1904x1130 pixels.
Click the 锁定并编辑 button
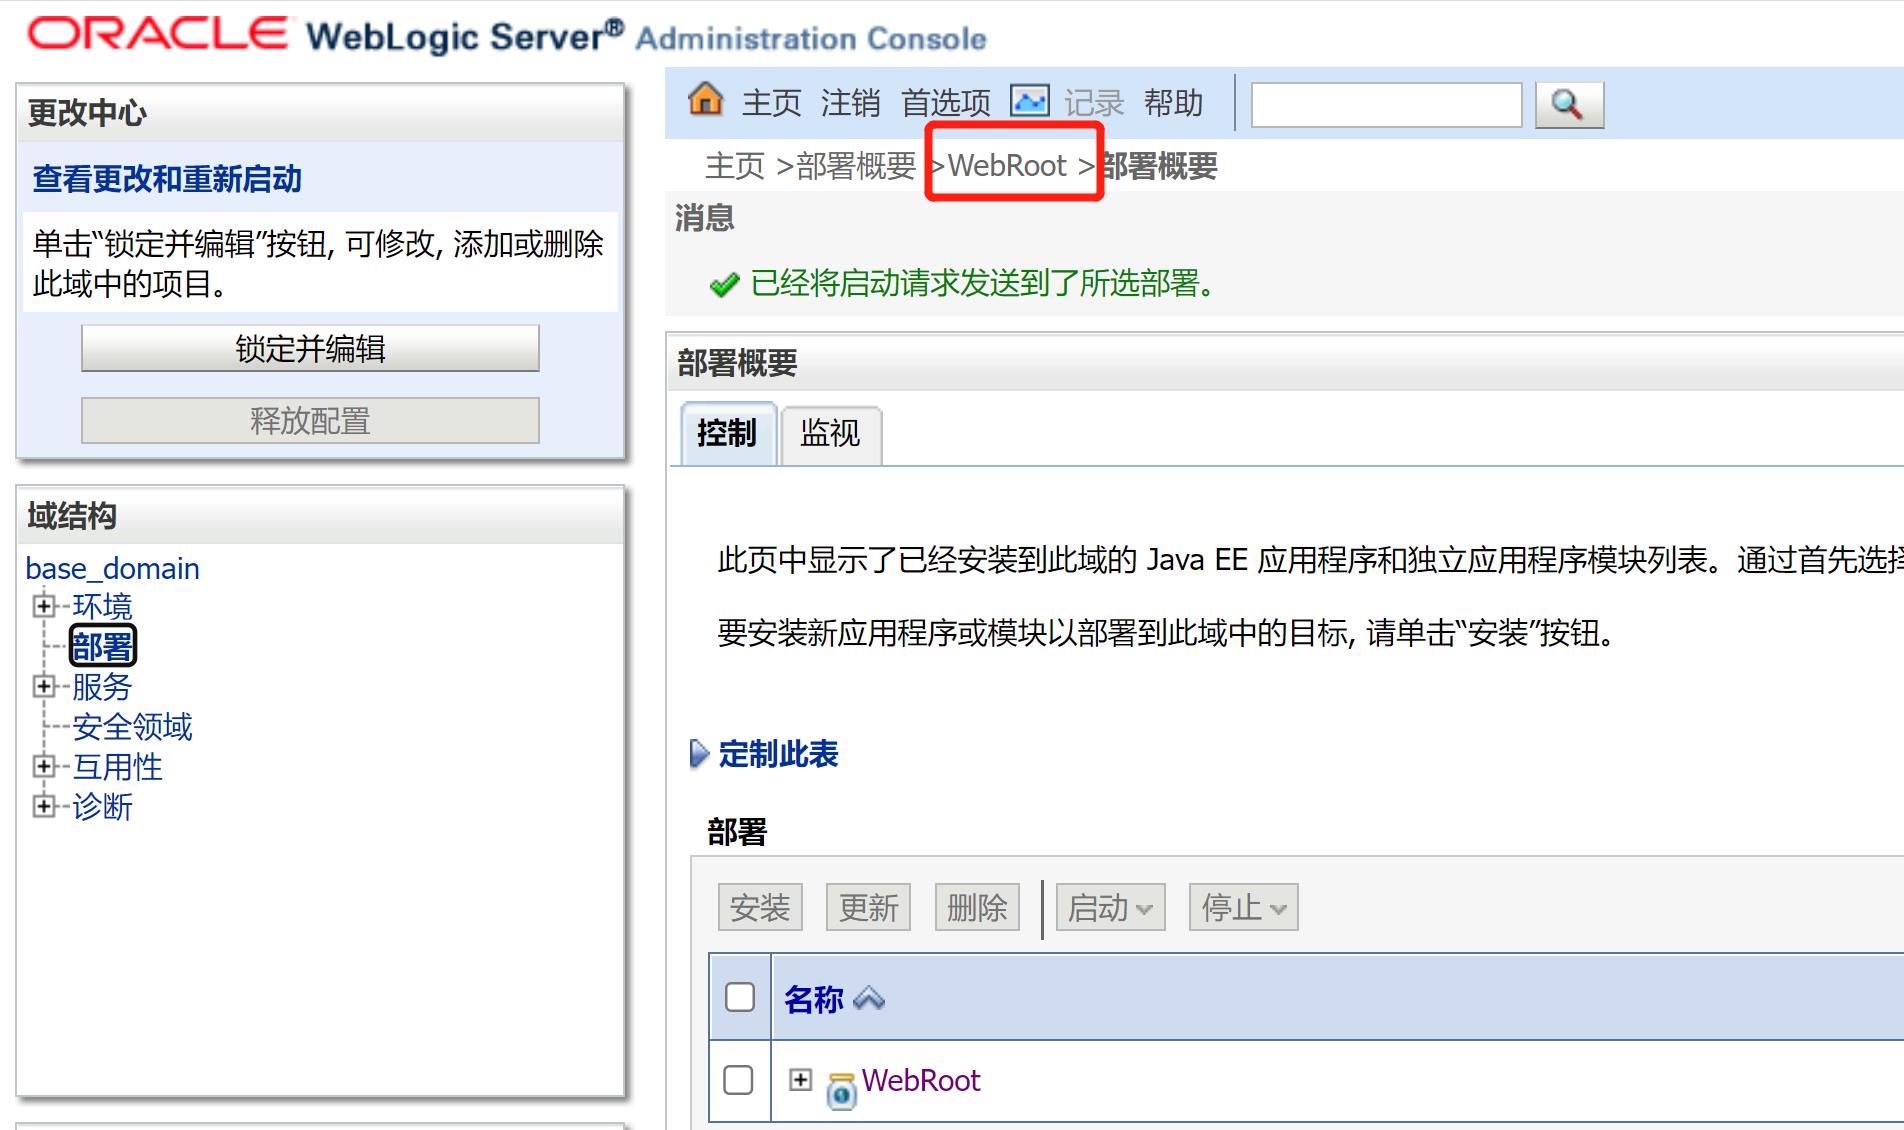pos(310,348)
